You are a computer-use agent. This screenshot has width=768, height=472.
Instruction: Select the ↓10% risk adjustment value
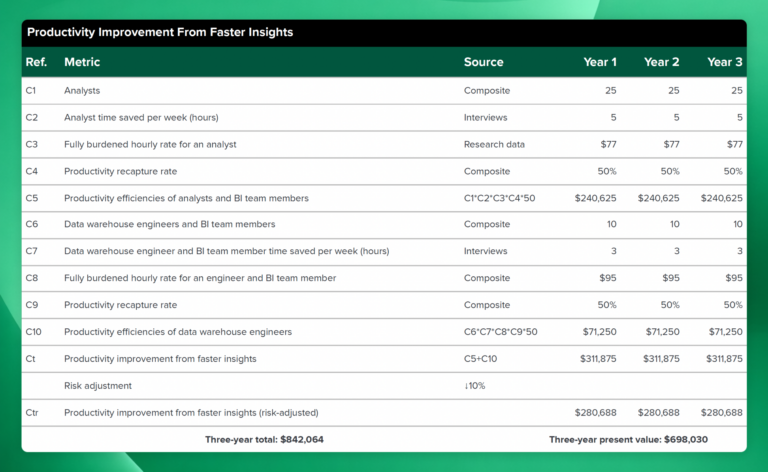click(475, 386)
